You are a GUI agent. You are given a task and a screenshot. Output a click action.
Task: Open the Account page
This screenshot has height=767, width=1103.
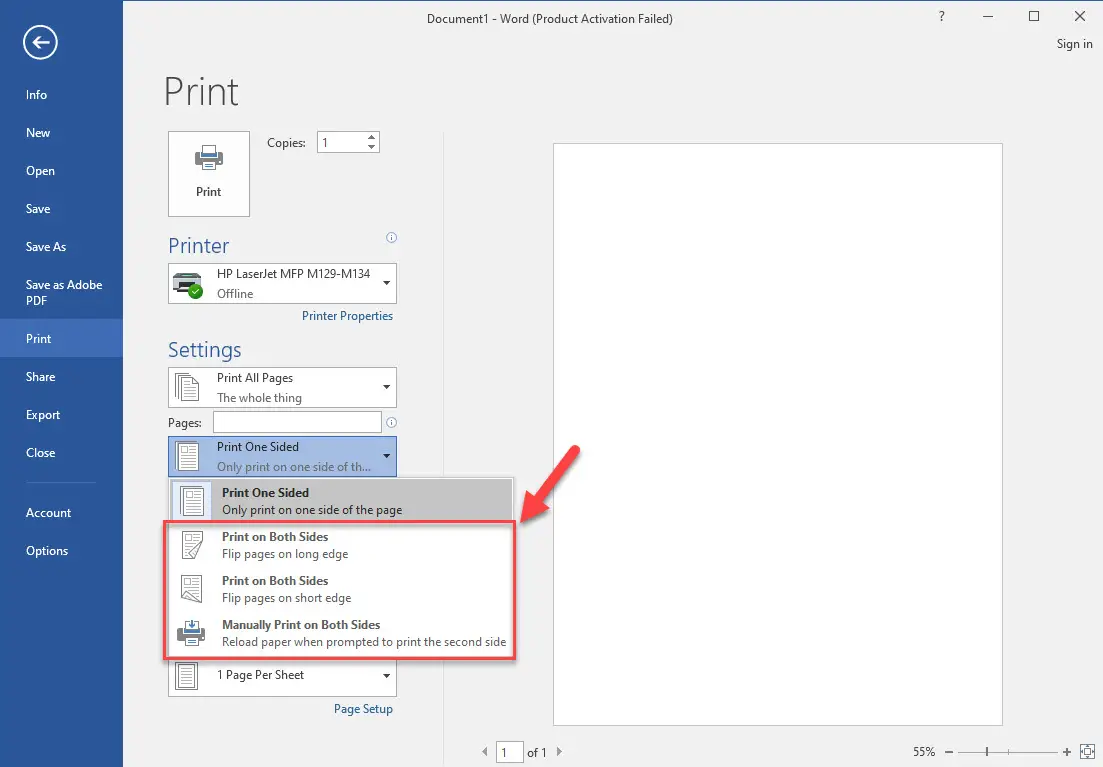coord(61,513)
